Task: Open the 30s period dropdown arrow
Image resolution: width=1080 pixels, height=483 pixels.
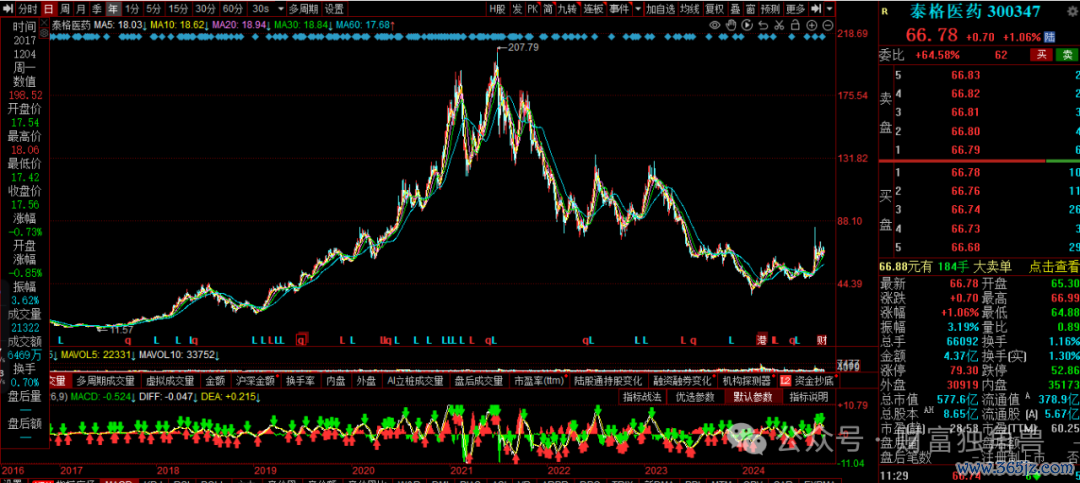Action: [x=282, y=9]
